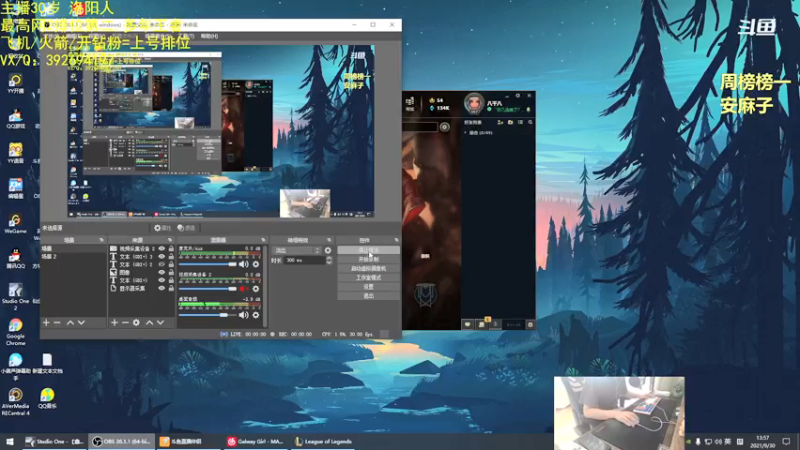The image size is (800, 450).
Task: Toggle eye visibility of the image source
Action: click(x=162, y=272)
